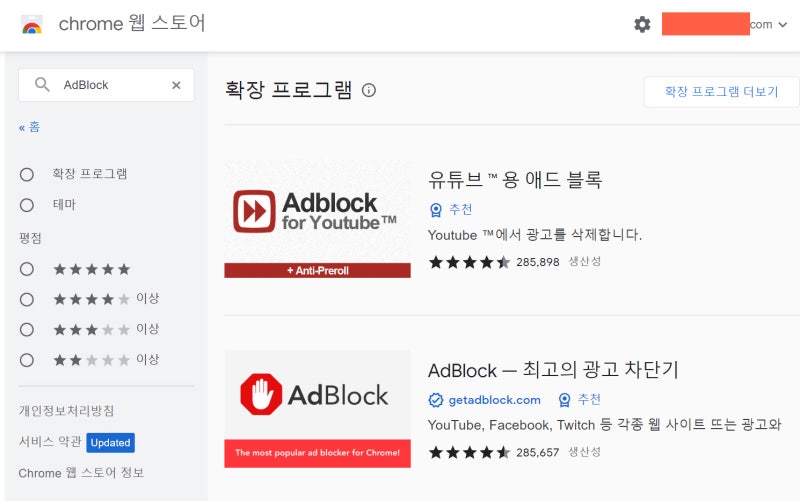The height and width of the screenshot is (501, 800).
Task: Open the 서비스 약관 link
Action: [50, 441]
